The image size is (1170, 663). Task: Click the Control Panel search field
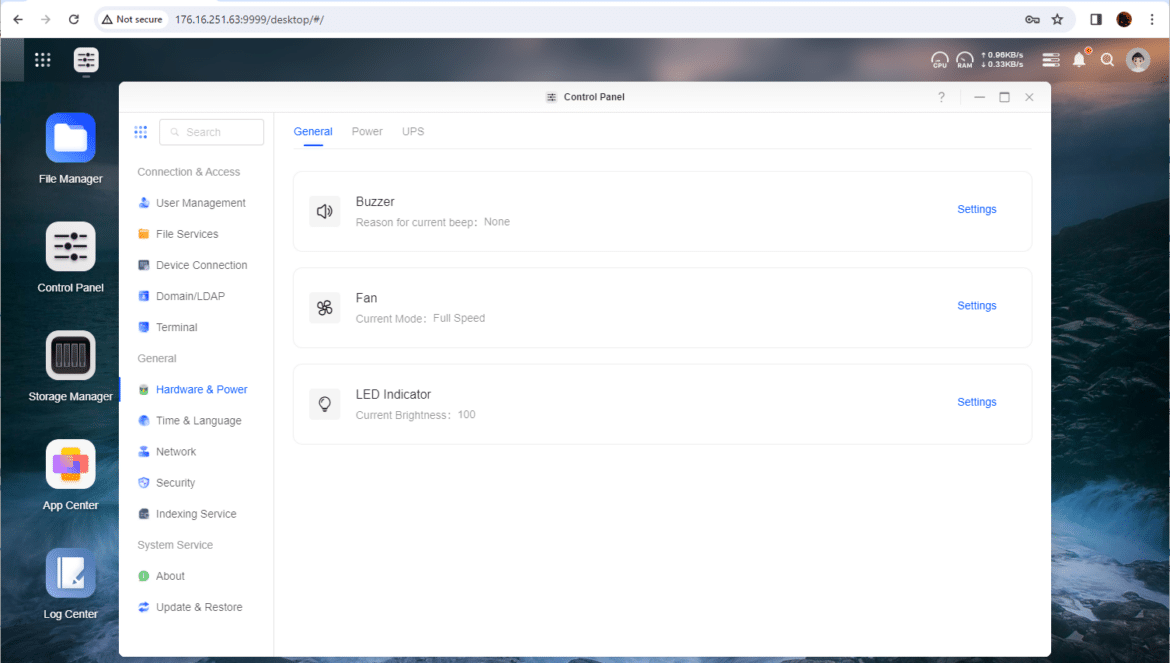click(211, 132)
